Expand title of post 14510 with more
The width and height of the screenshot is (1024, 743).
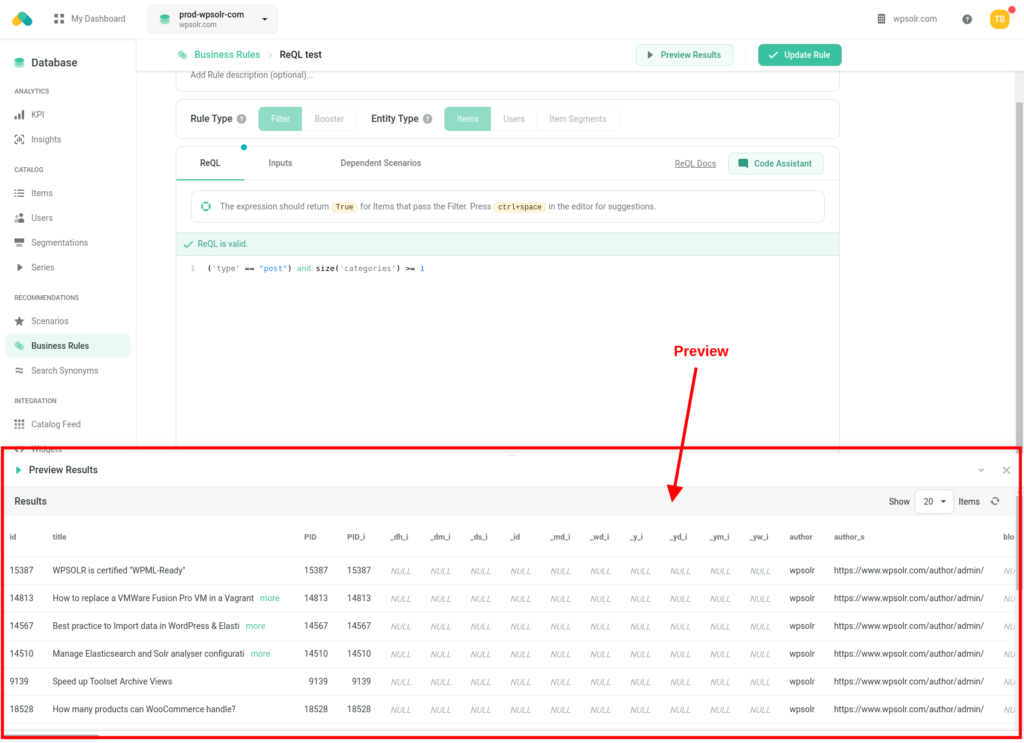point(261,654)
